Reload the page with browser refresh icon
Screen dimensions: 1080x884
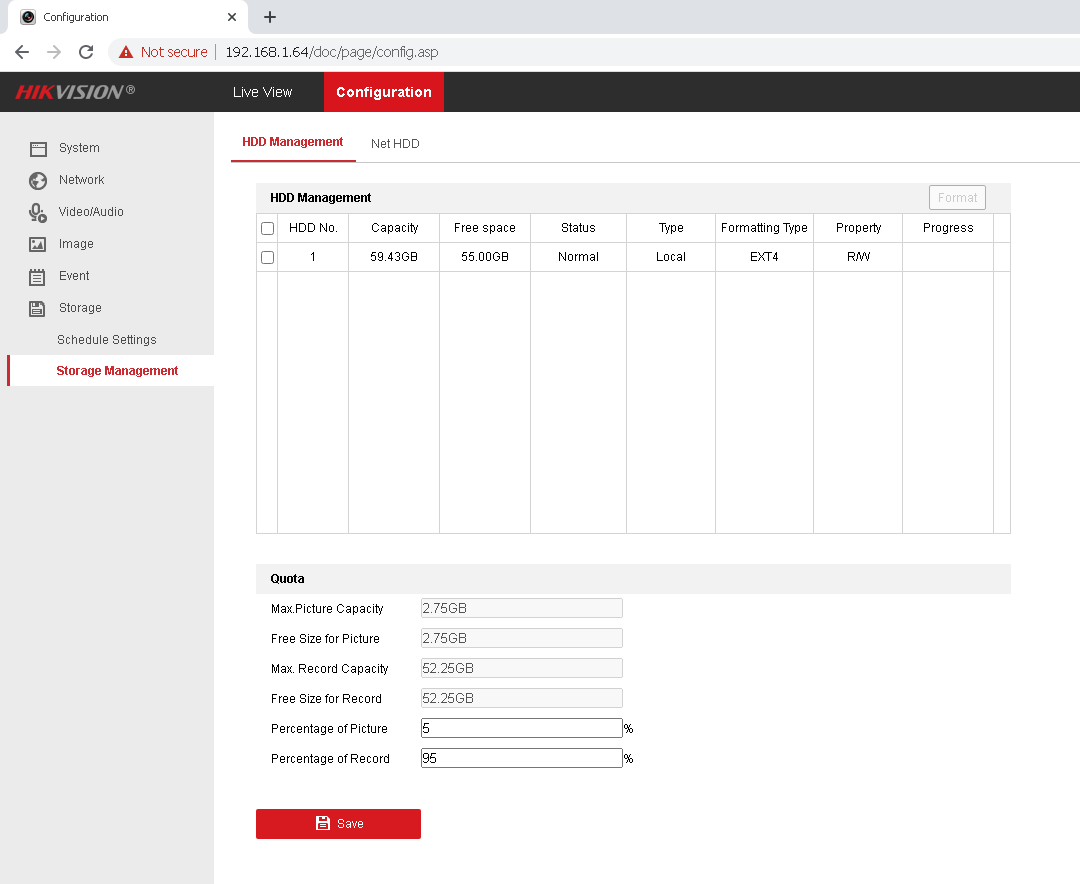point(86,52)
